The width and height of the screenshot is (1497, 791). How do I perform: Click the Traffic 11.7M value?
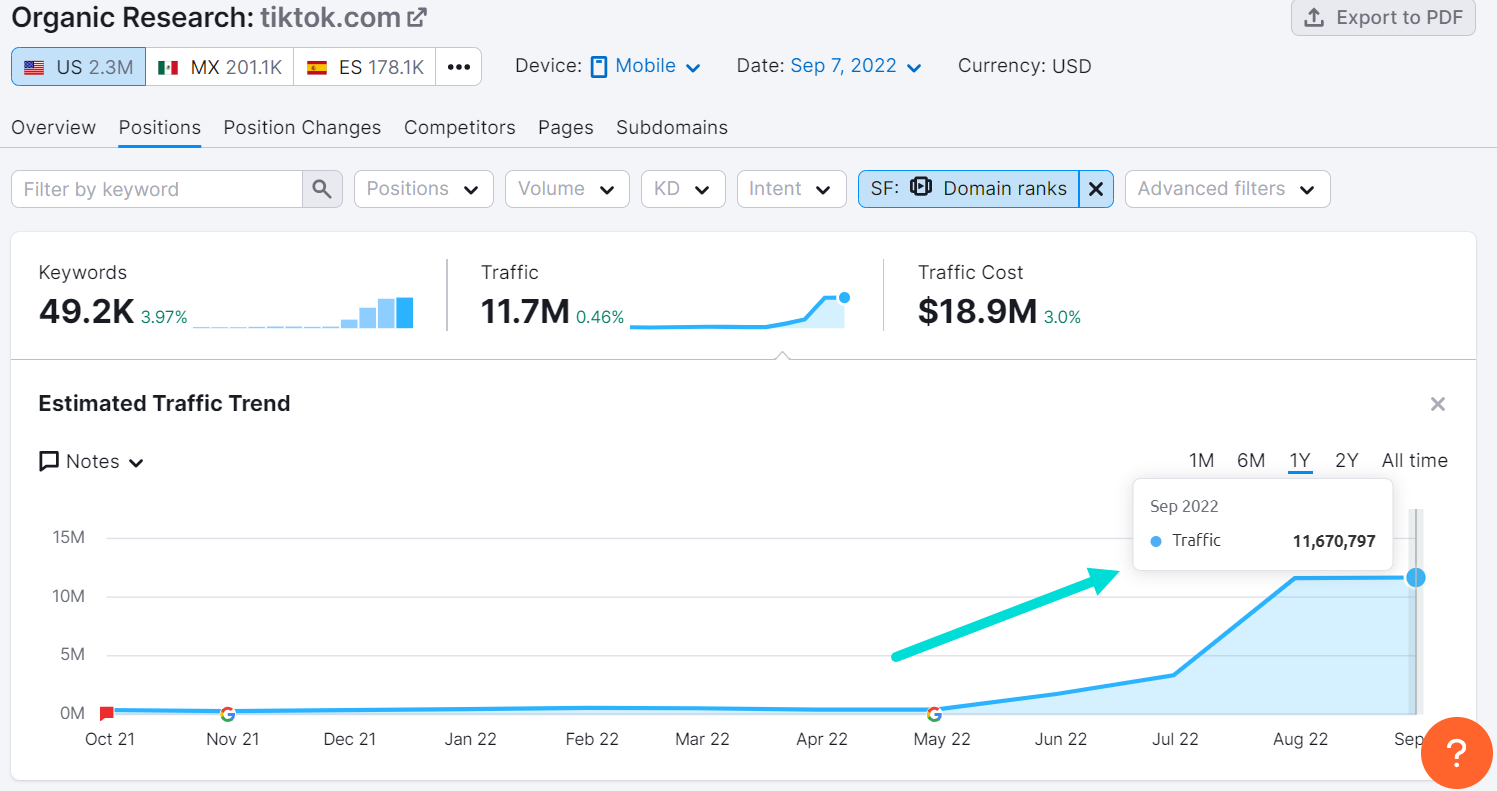pos(525,312)
